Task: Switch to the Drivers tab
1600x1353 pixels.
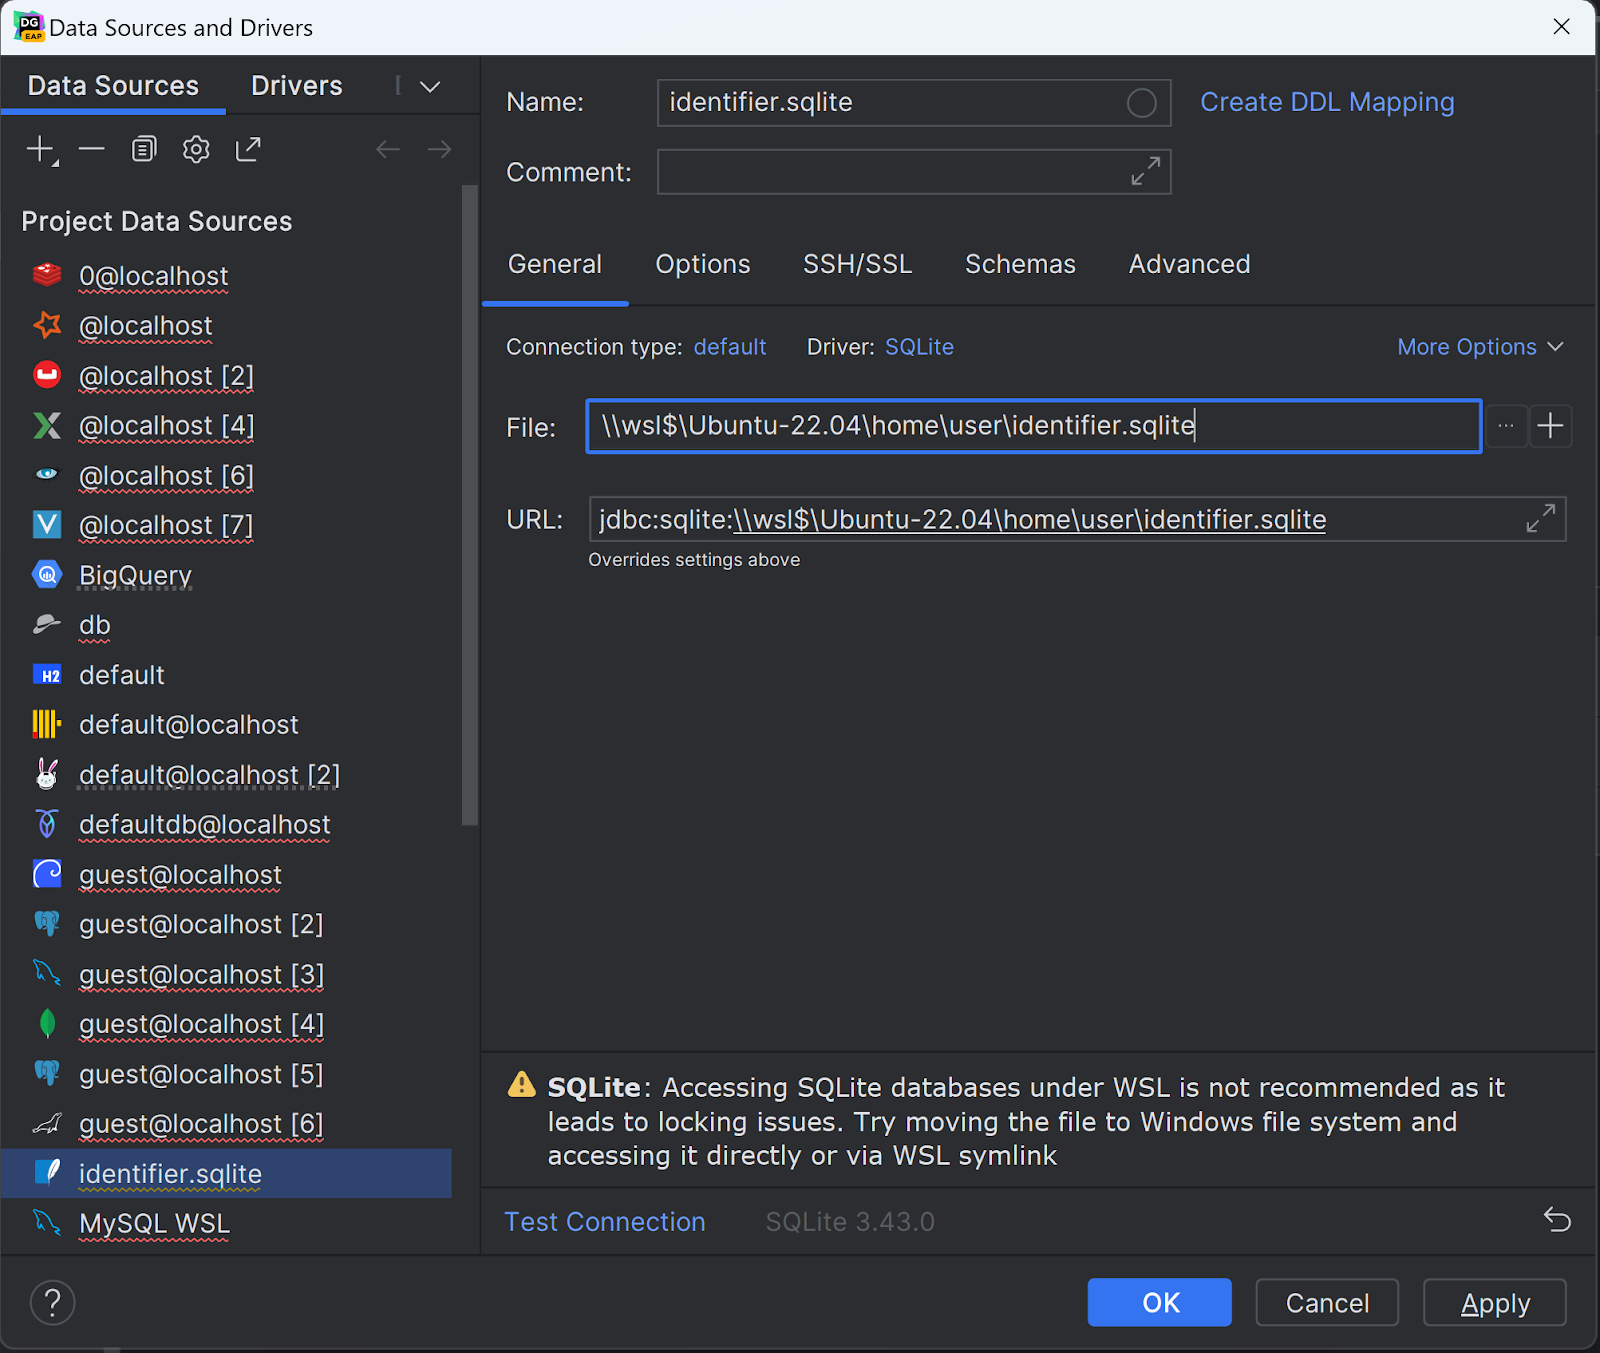Action: pos(297,86)
